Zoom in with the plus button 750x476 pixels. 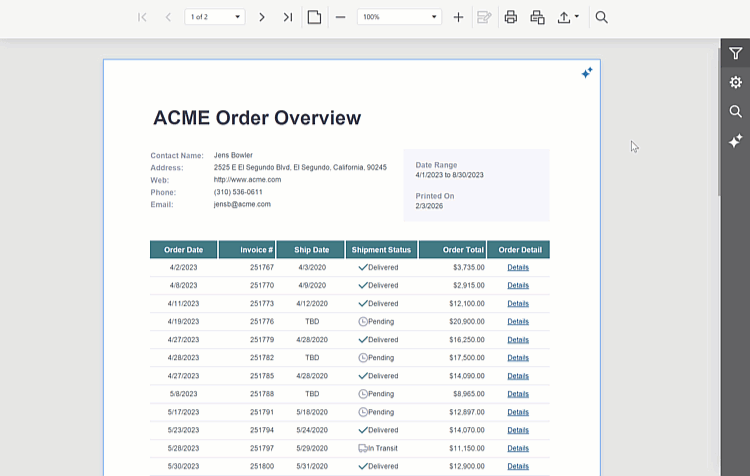point(458,17)
